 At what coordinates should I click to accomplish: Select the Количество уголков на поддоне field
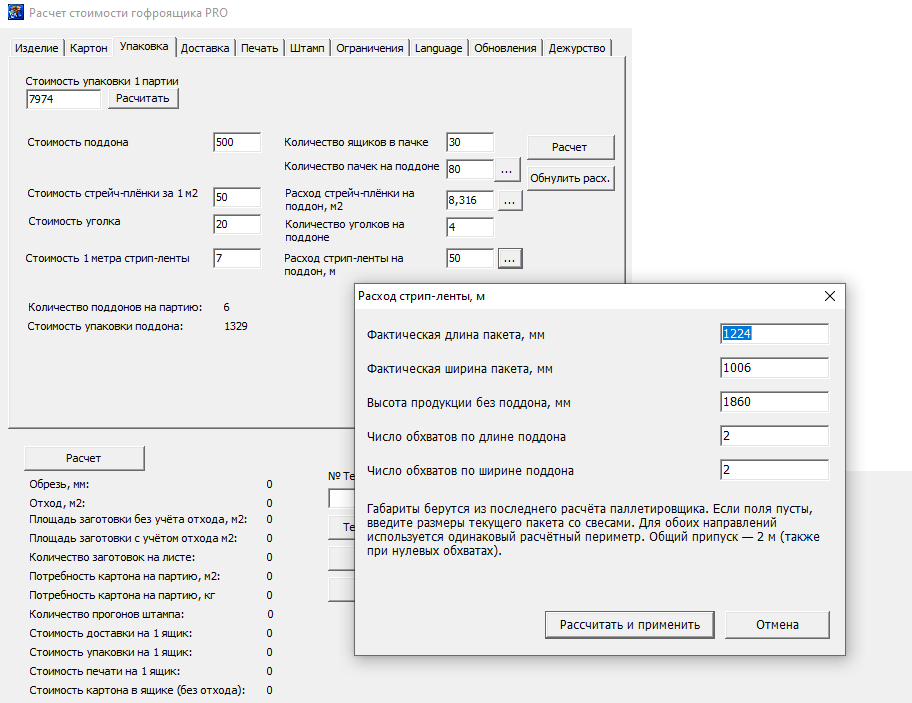coord(470,227)
